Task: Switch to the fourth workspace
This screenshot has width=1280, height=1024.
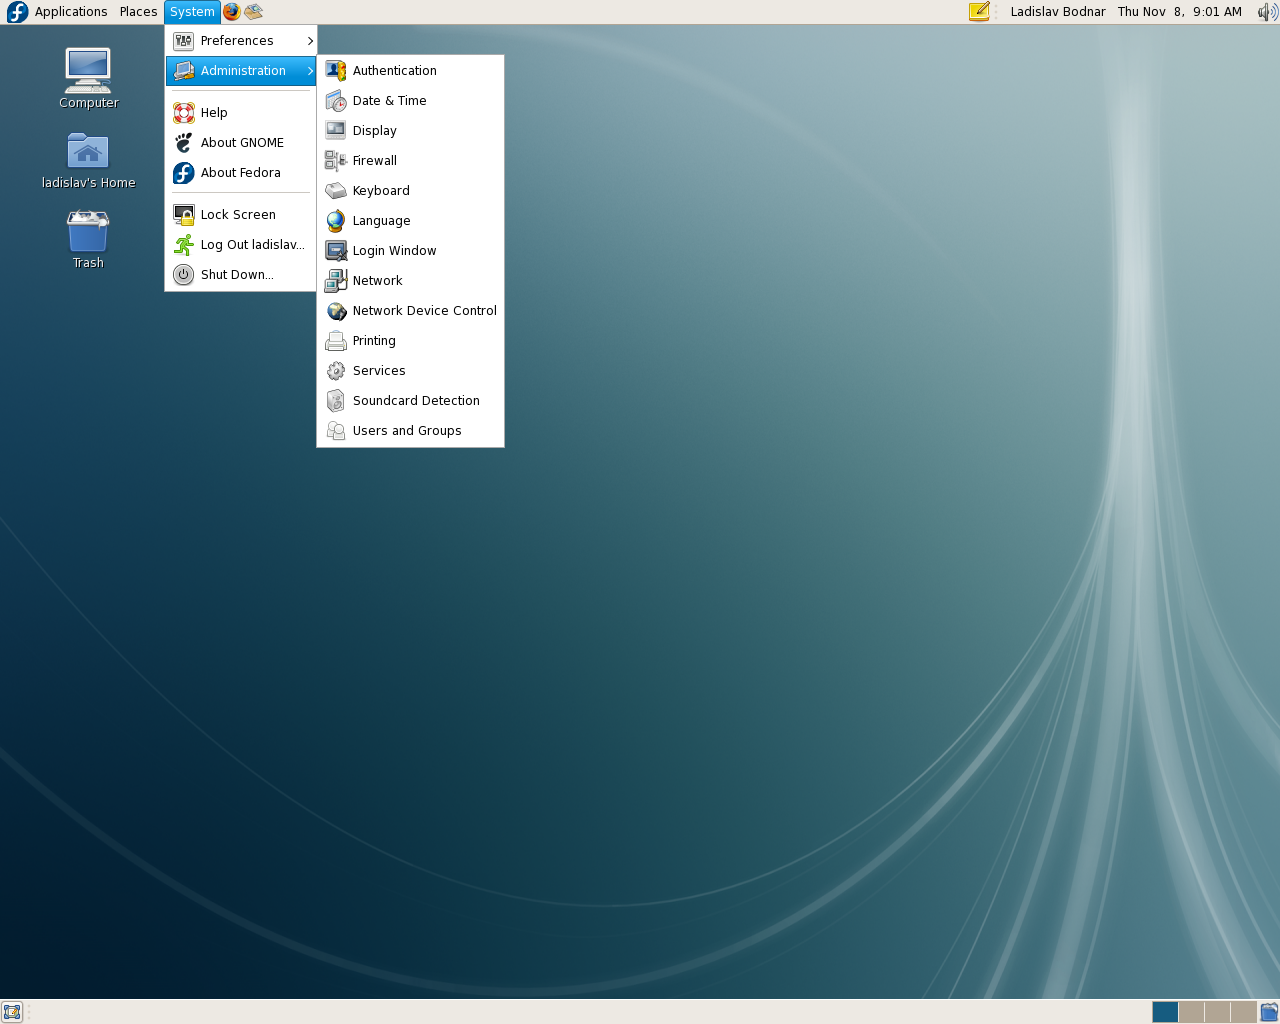Action: [x=1243, y=1012]
